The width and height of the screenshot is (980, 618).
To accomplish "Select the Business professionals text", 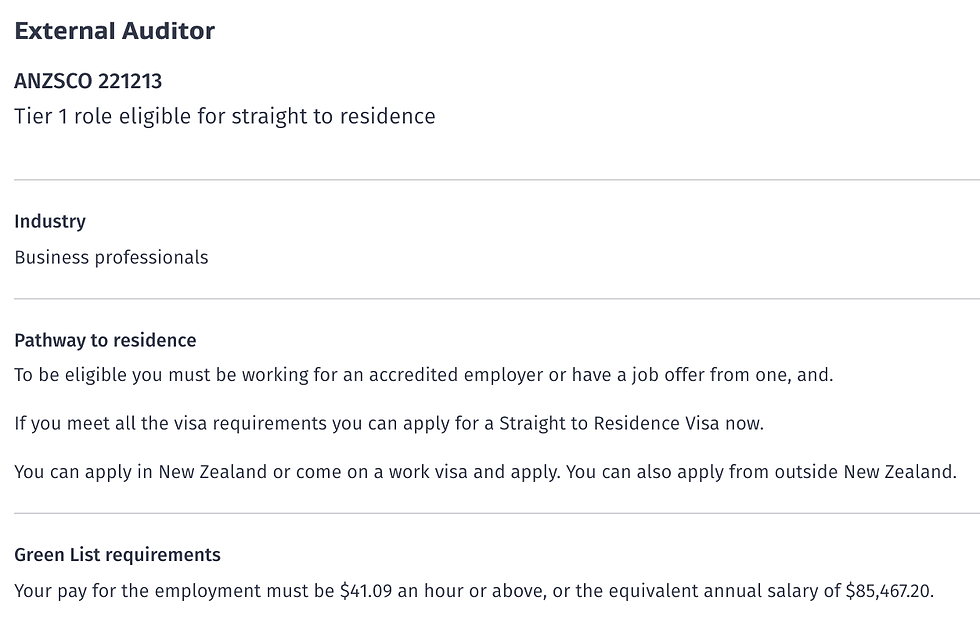I will 111,257.
